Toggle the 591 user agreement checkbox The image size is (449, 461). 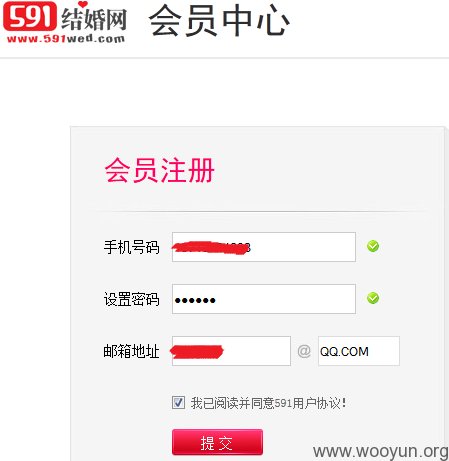tap(178, 402)
